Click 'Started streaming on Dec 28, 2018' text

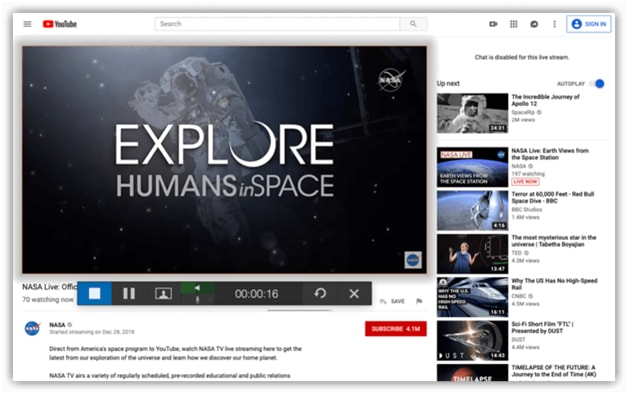click(x=92, y=332)
